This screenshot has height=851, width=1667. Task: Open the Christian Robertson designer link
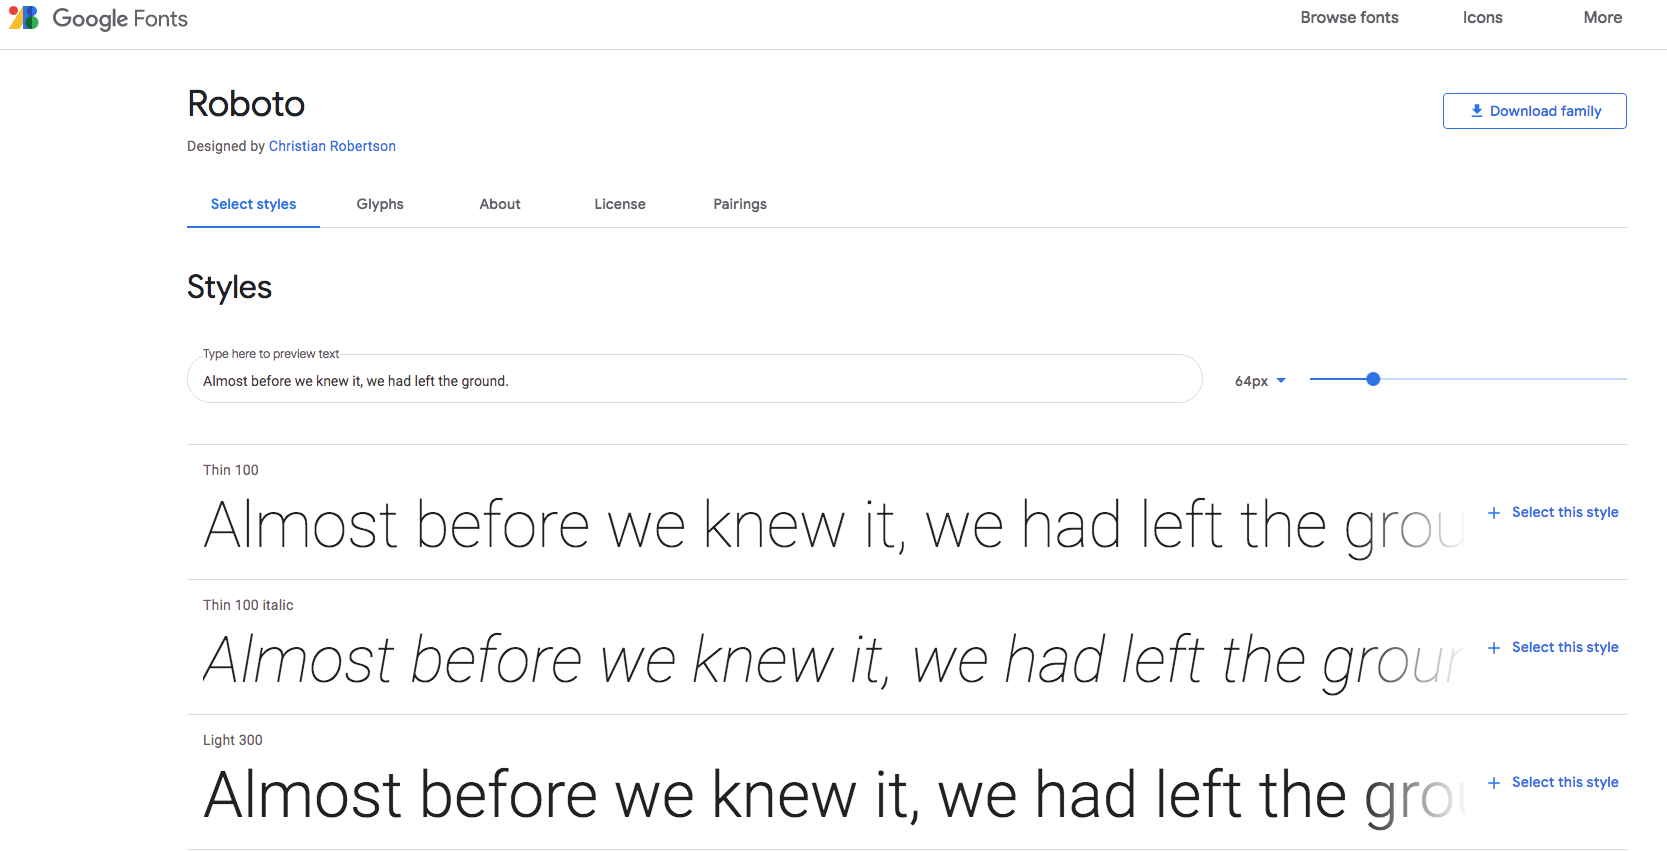click(x=331, y=146)
